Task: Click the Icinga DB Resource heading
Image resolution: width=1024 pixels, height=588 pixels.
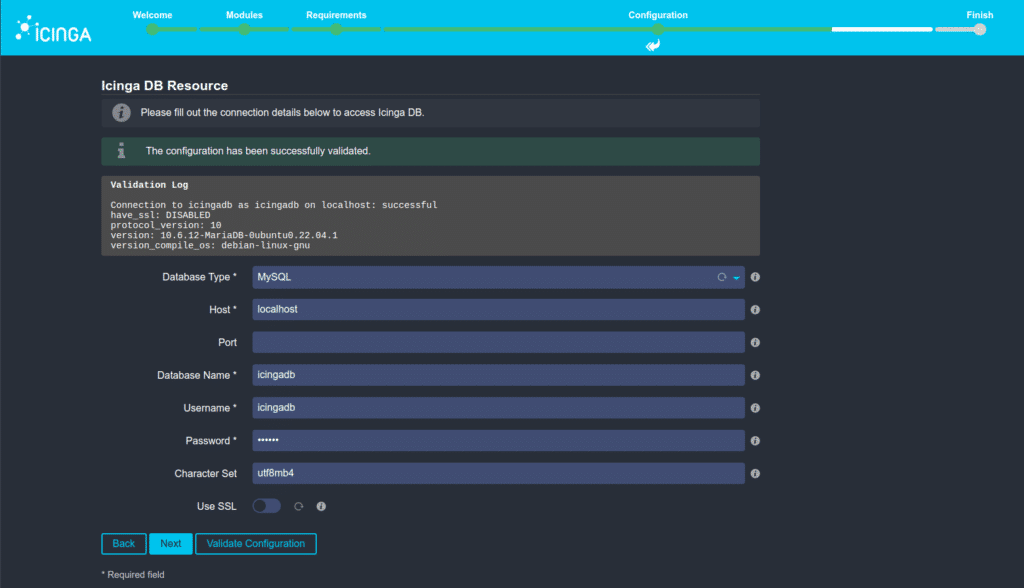Action: (165, 86)
